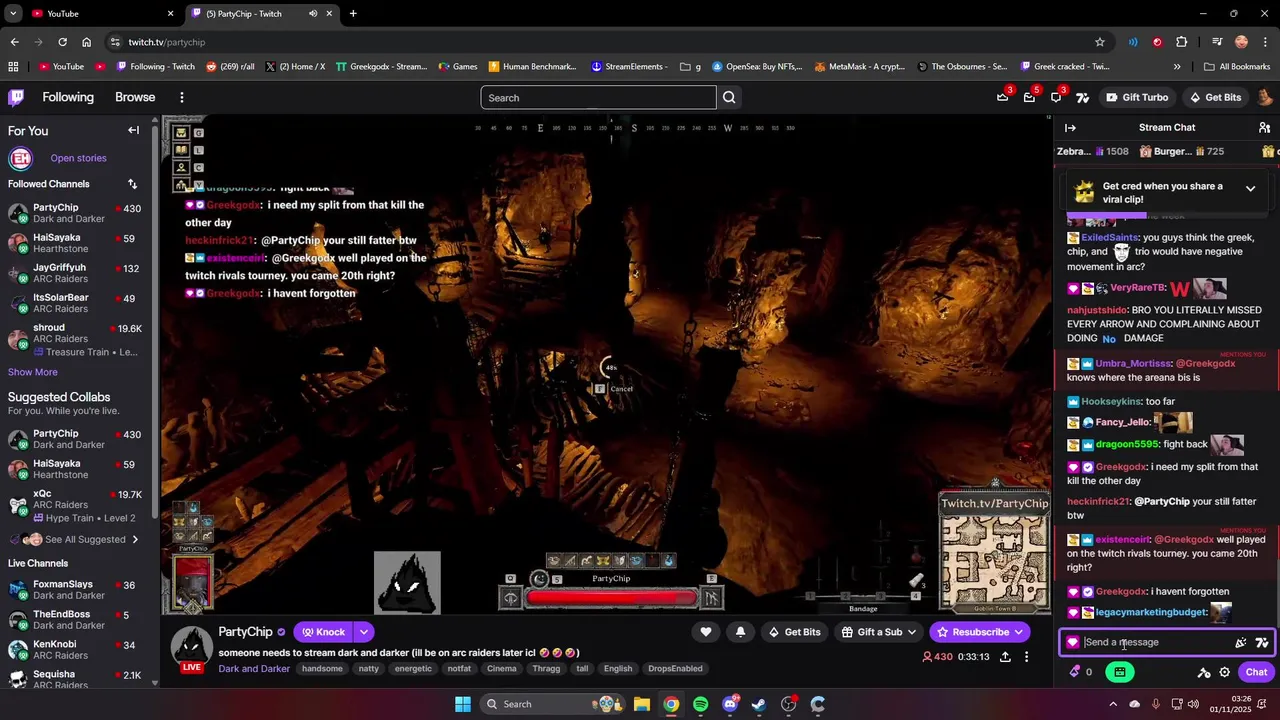Viewport: 1280px width, 720px height.
Task: Click the Gift Turbo button
Action: click(x=1137, y=97)
